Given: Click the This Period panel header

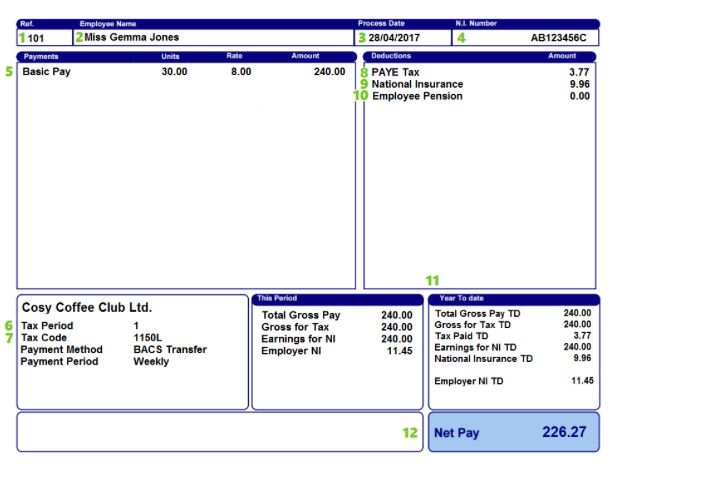Looking at the screenshot, I should (276, 298).
